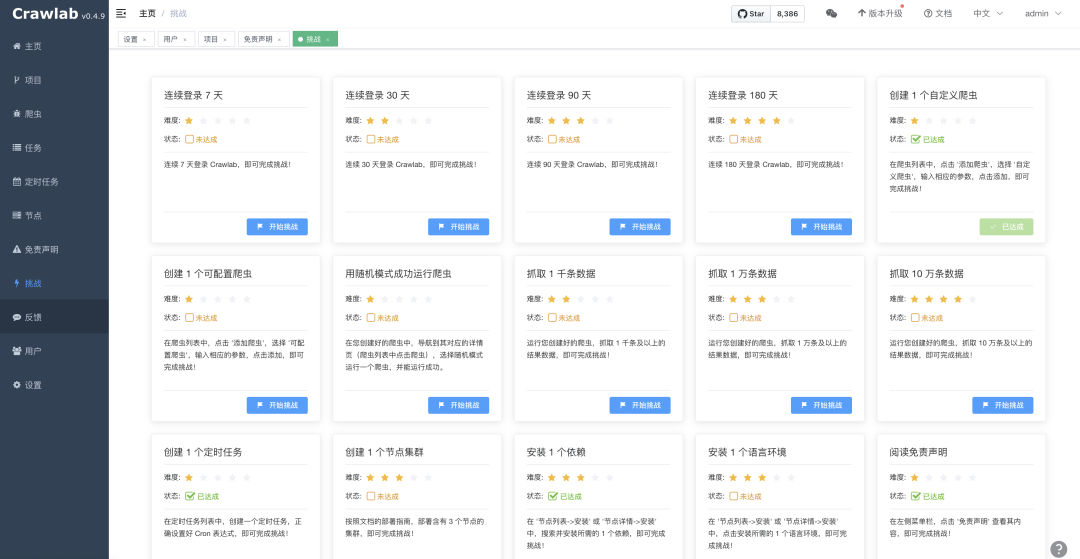Click the warning triangle icon beside 免责声明
The height and width of the screenshot is (559, 1080).
coord(17,249)
